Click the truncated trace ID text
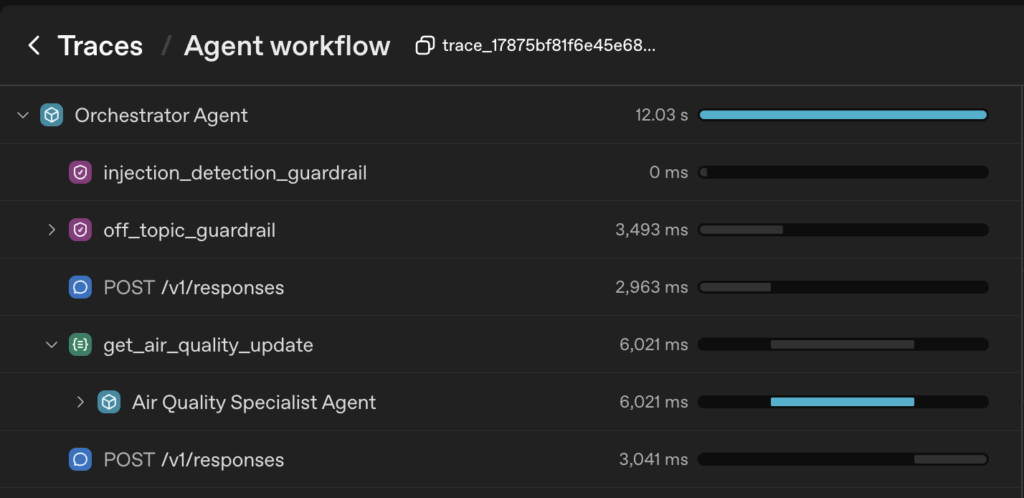Image resolution: width=1024 pixels, height=498 pixels. coord(549,46)
